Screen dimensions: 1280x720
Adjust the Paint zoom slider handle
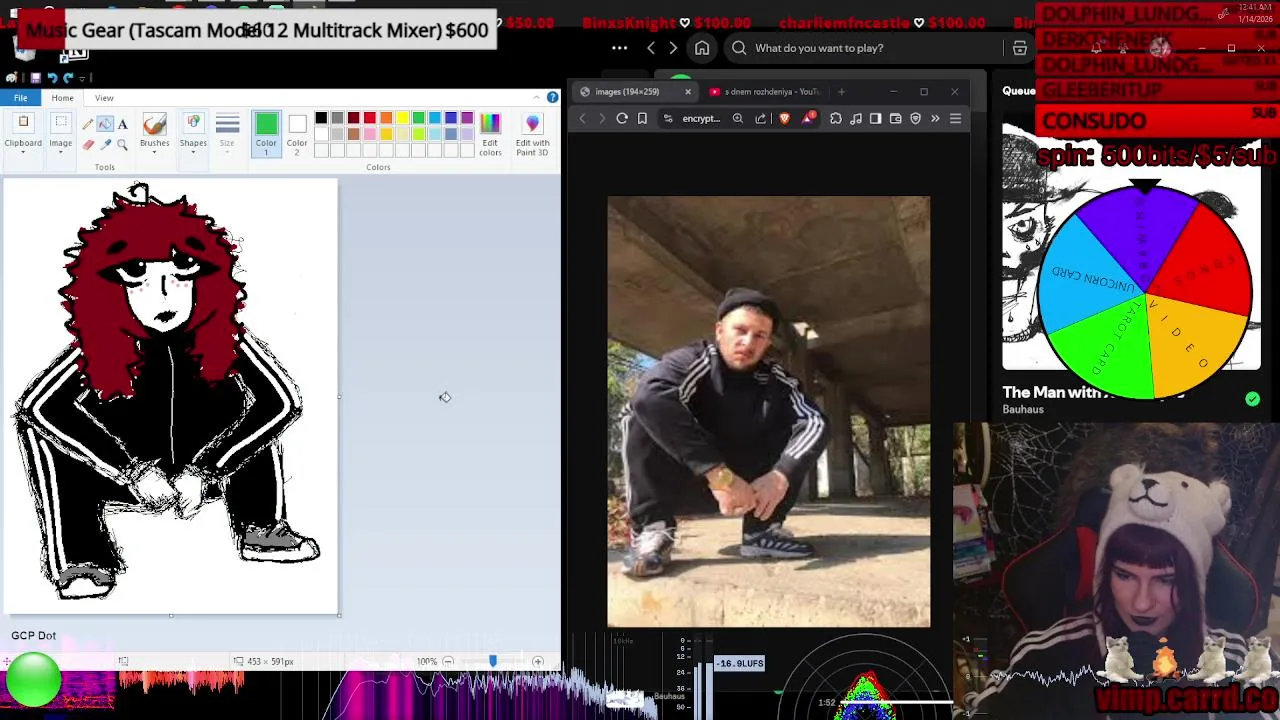click(492, 661)
